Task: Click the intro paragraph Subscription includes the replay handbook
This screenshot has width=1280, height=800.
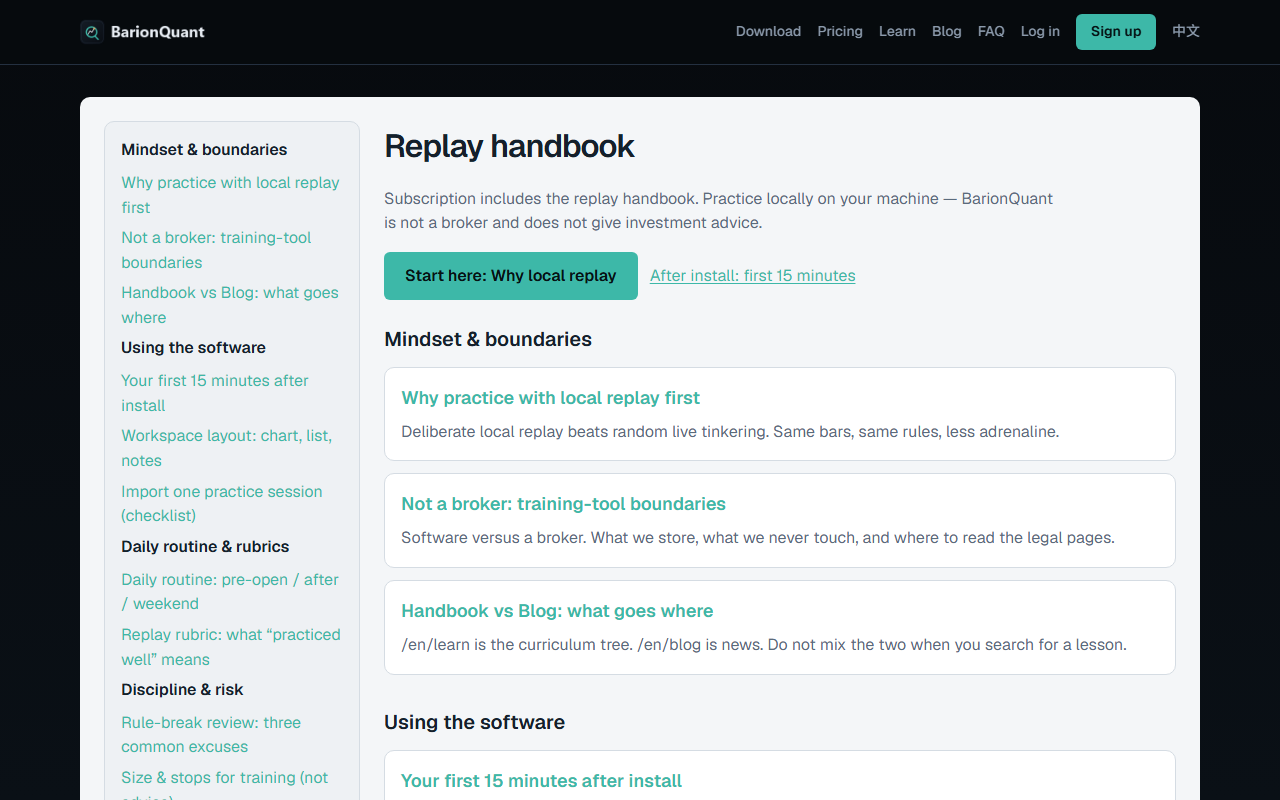Action: [x=718, y=211]
